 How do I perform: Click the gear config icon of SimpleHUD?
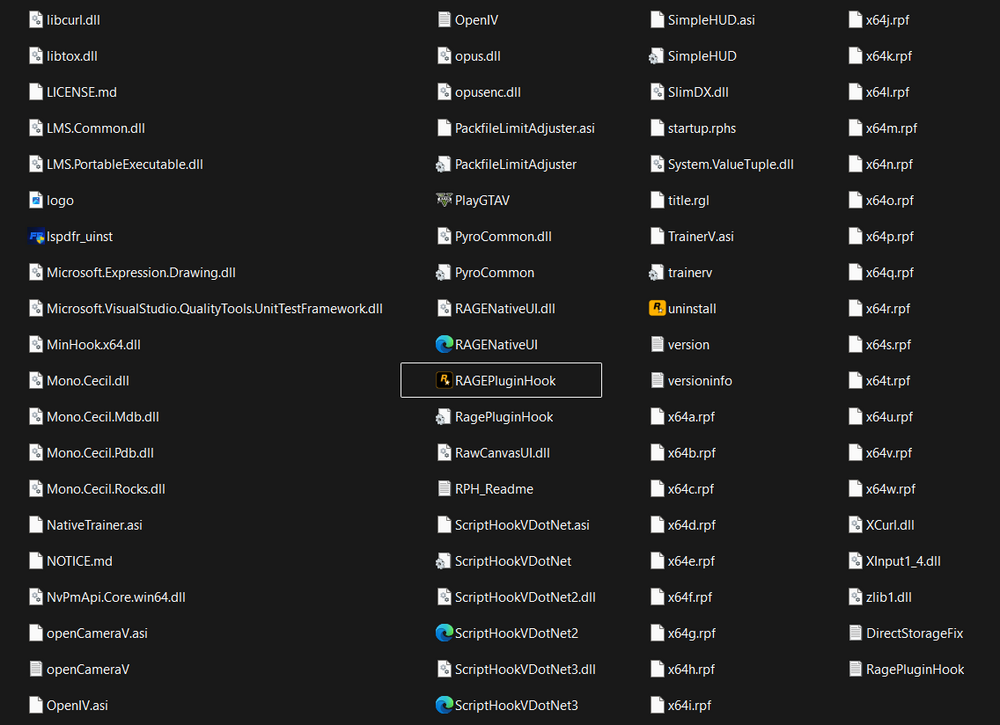(x=656, y=56)
